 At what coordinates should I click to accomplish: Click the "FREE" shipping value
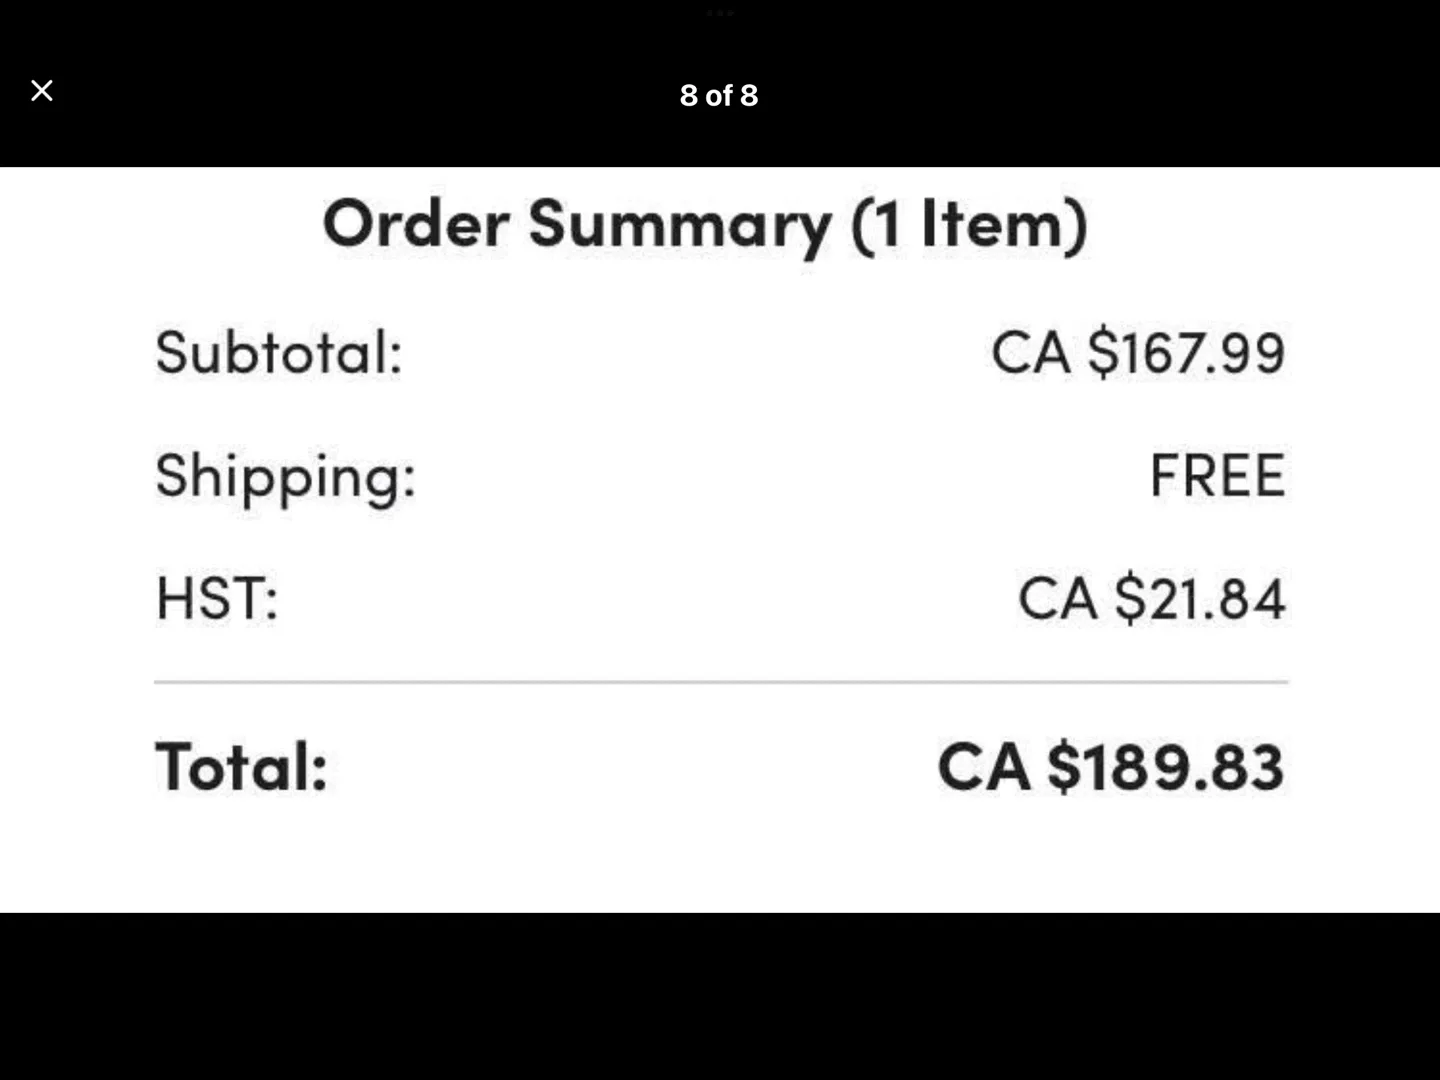tap(1217, 475)
